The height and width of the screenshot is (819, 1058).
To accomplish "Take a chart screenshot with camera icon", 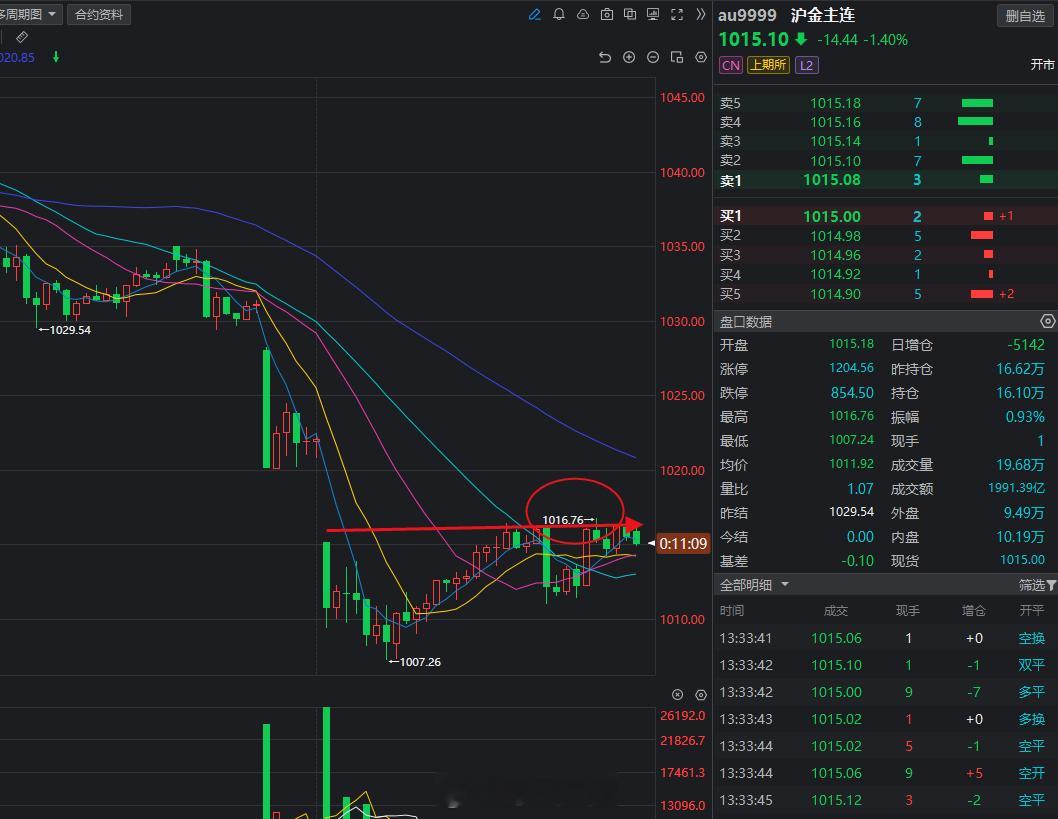I will pyautogui.click(x=607, y=15).
